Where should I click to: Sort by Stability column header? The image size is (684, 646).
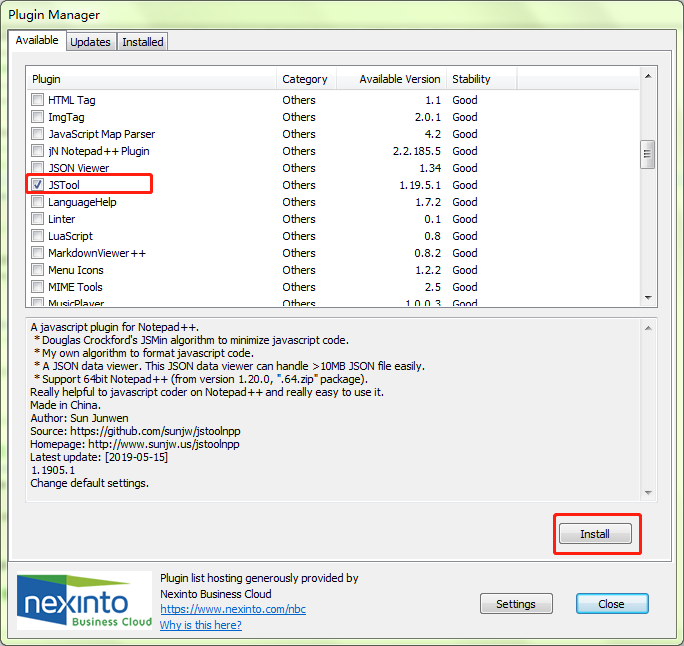(482, 79)
